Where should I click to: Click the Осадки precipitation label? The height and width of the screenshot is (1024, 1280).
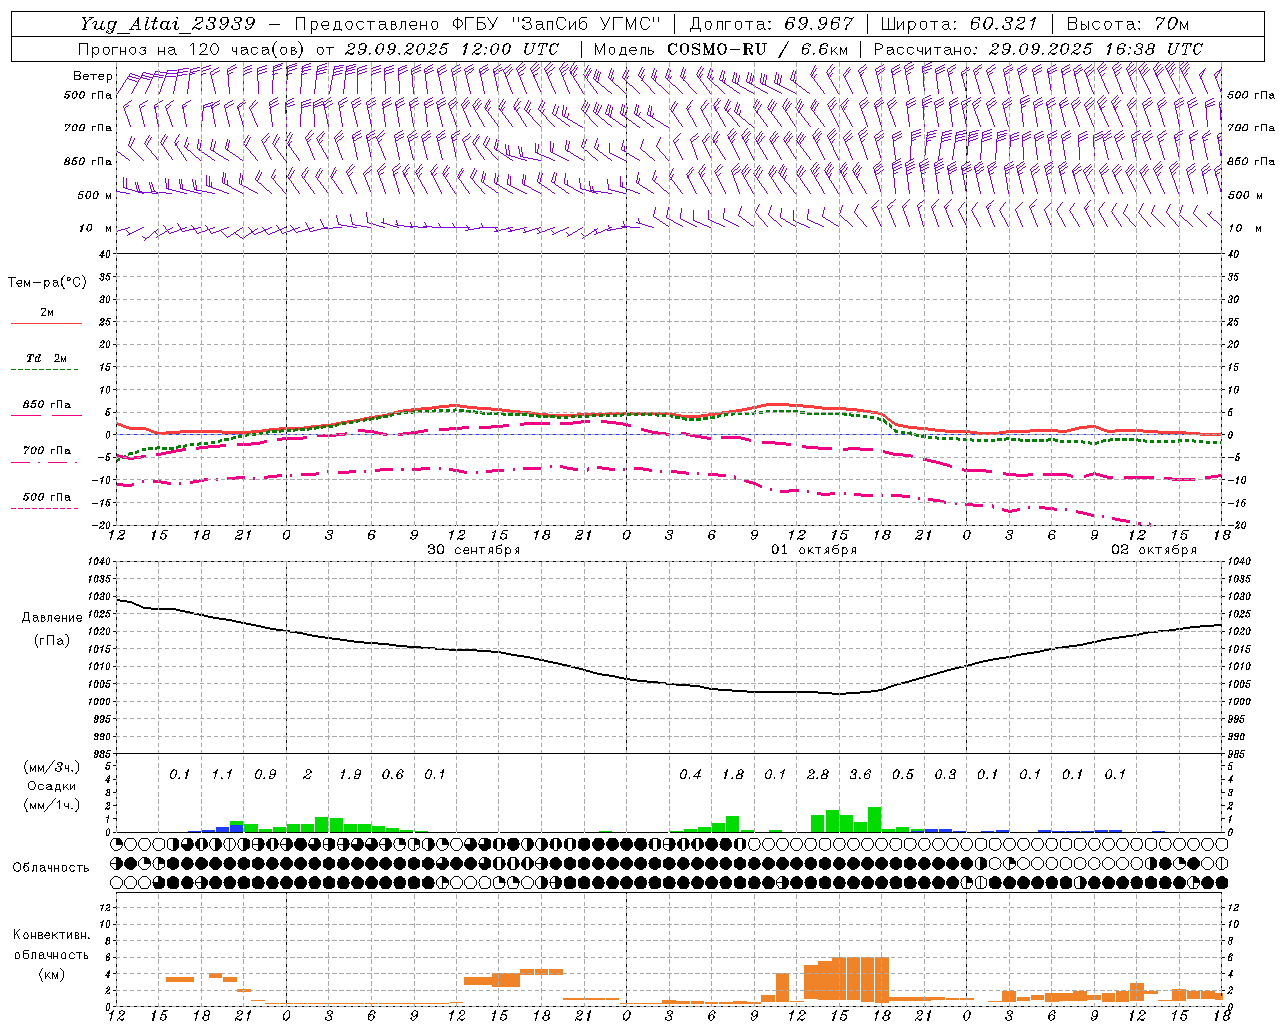[x=51, y=786]
